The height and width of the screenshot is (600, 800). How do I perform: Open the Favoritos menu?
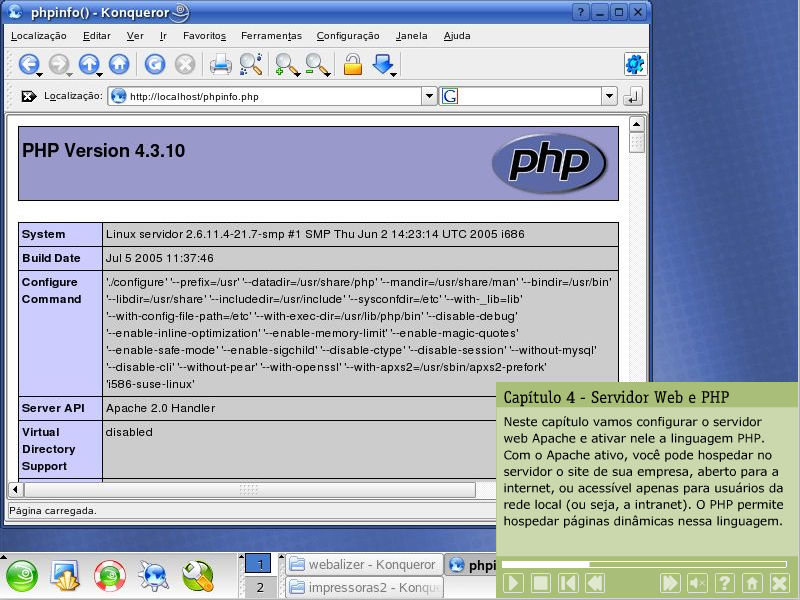coord(204,35)
